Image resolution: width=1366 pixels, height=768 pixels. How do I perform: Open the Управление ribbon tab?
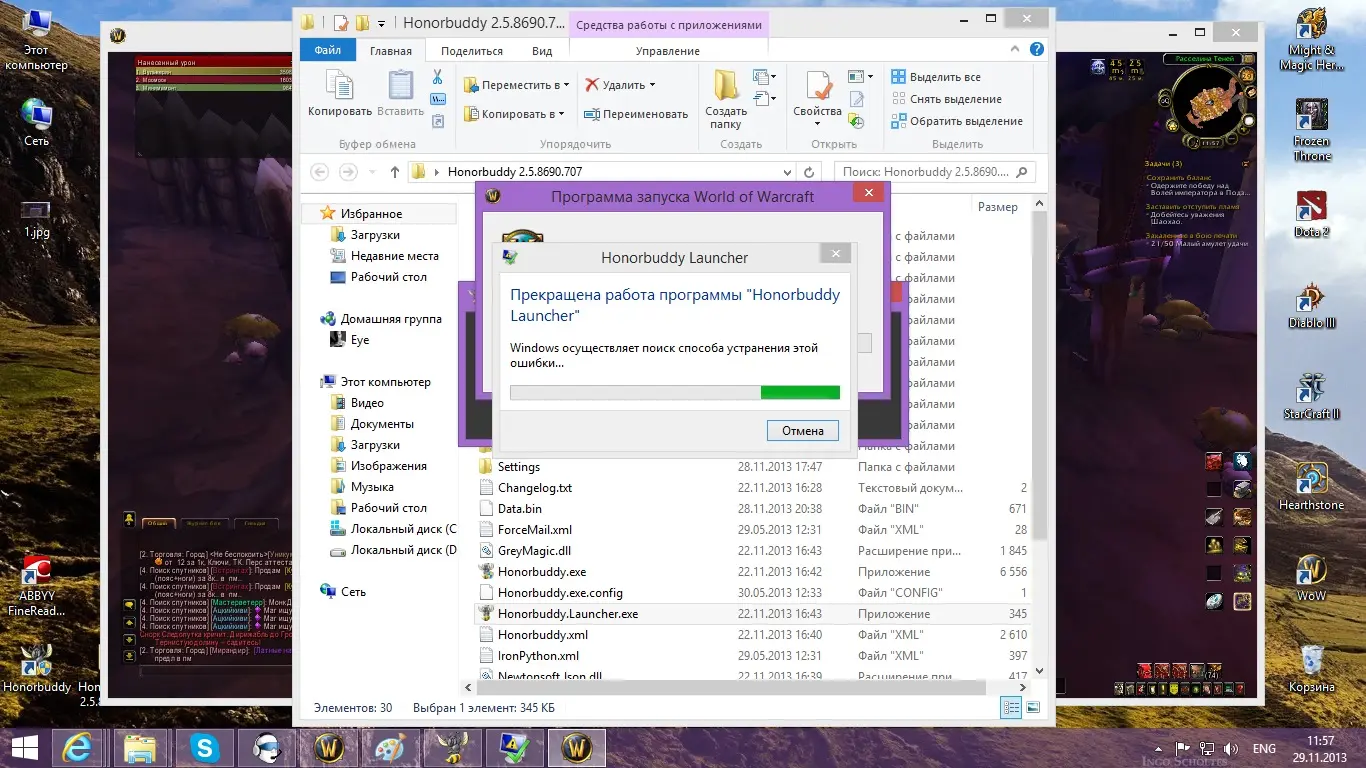(x=668, y=51)
